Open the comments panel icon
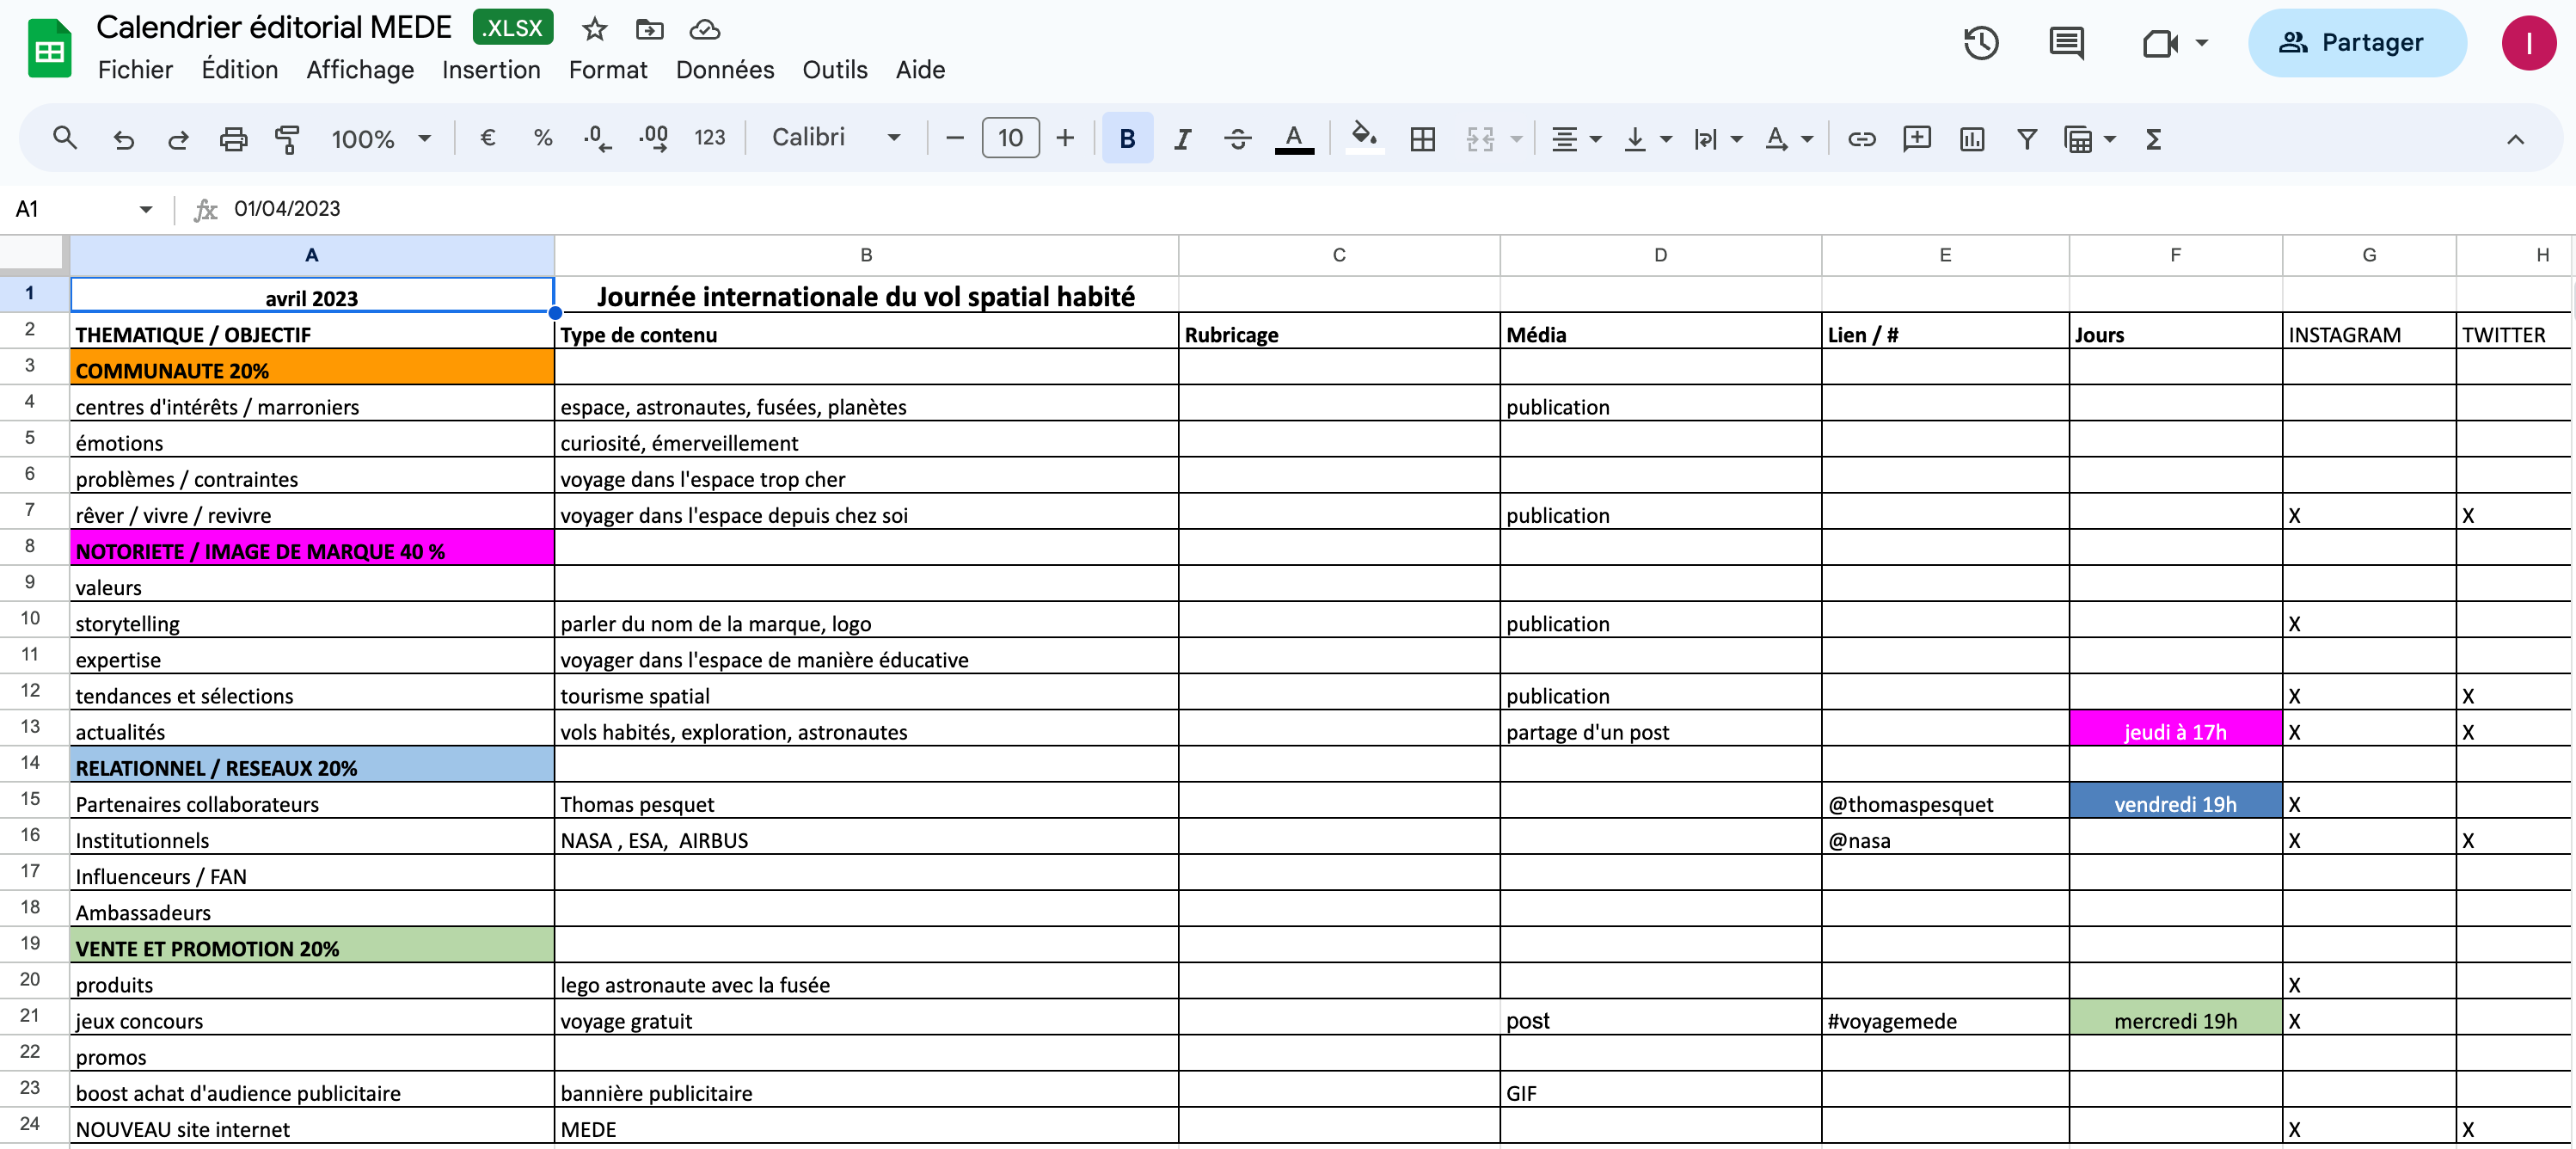Screen dimensions: 2576x1149 pyautogui.click(x=2066, y=43)
